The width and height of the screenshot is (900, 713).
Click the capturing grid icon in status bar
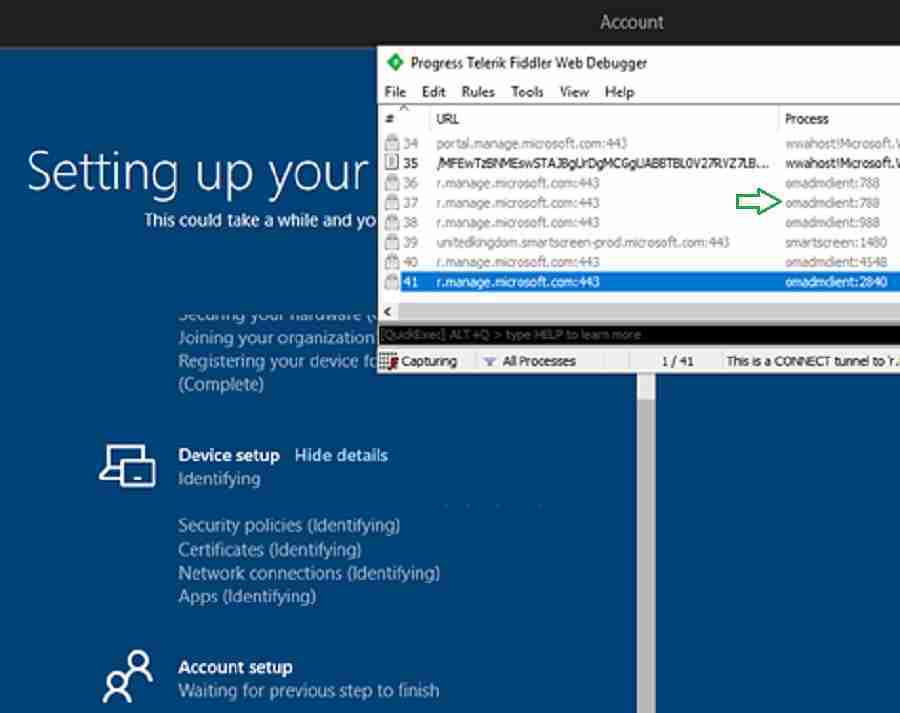(x=389, y=361)
